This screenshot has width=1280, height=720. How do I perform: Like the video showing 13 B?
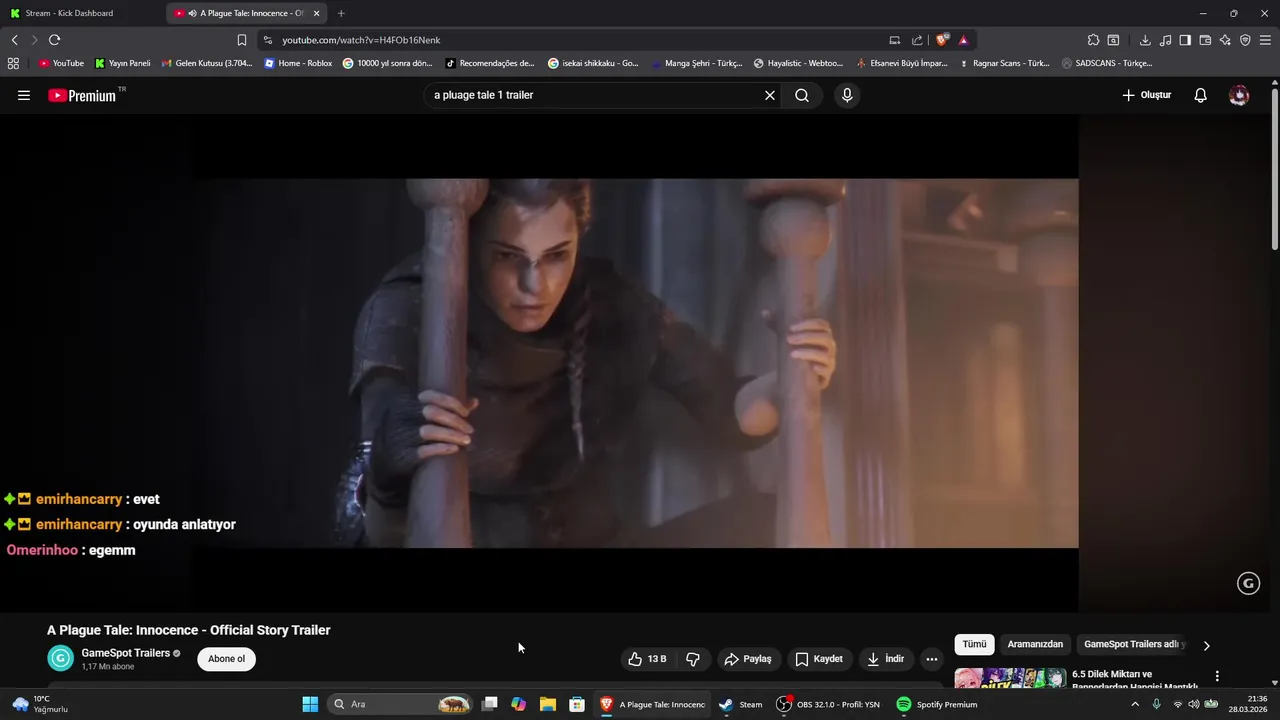tap(647, 659)
